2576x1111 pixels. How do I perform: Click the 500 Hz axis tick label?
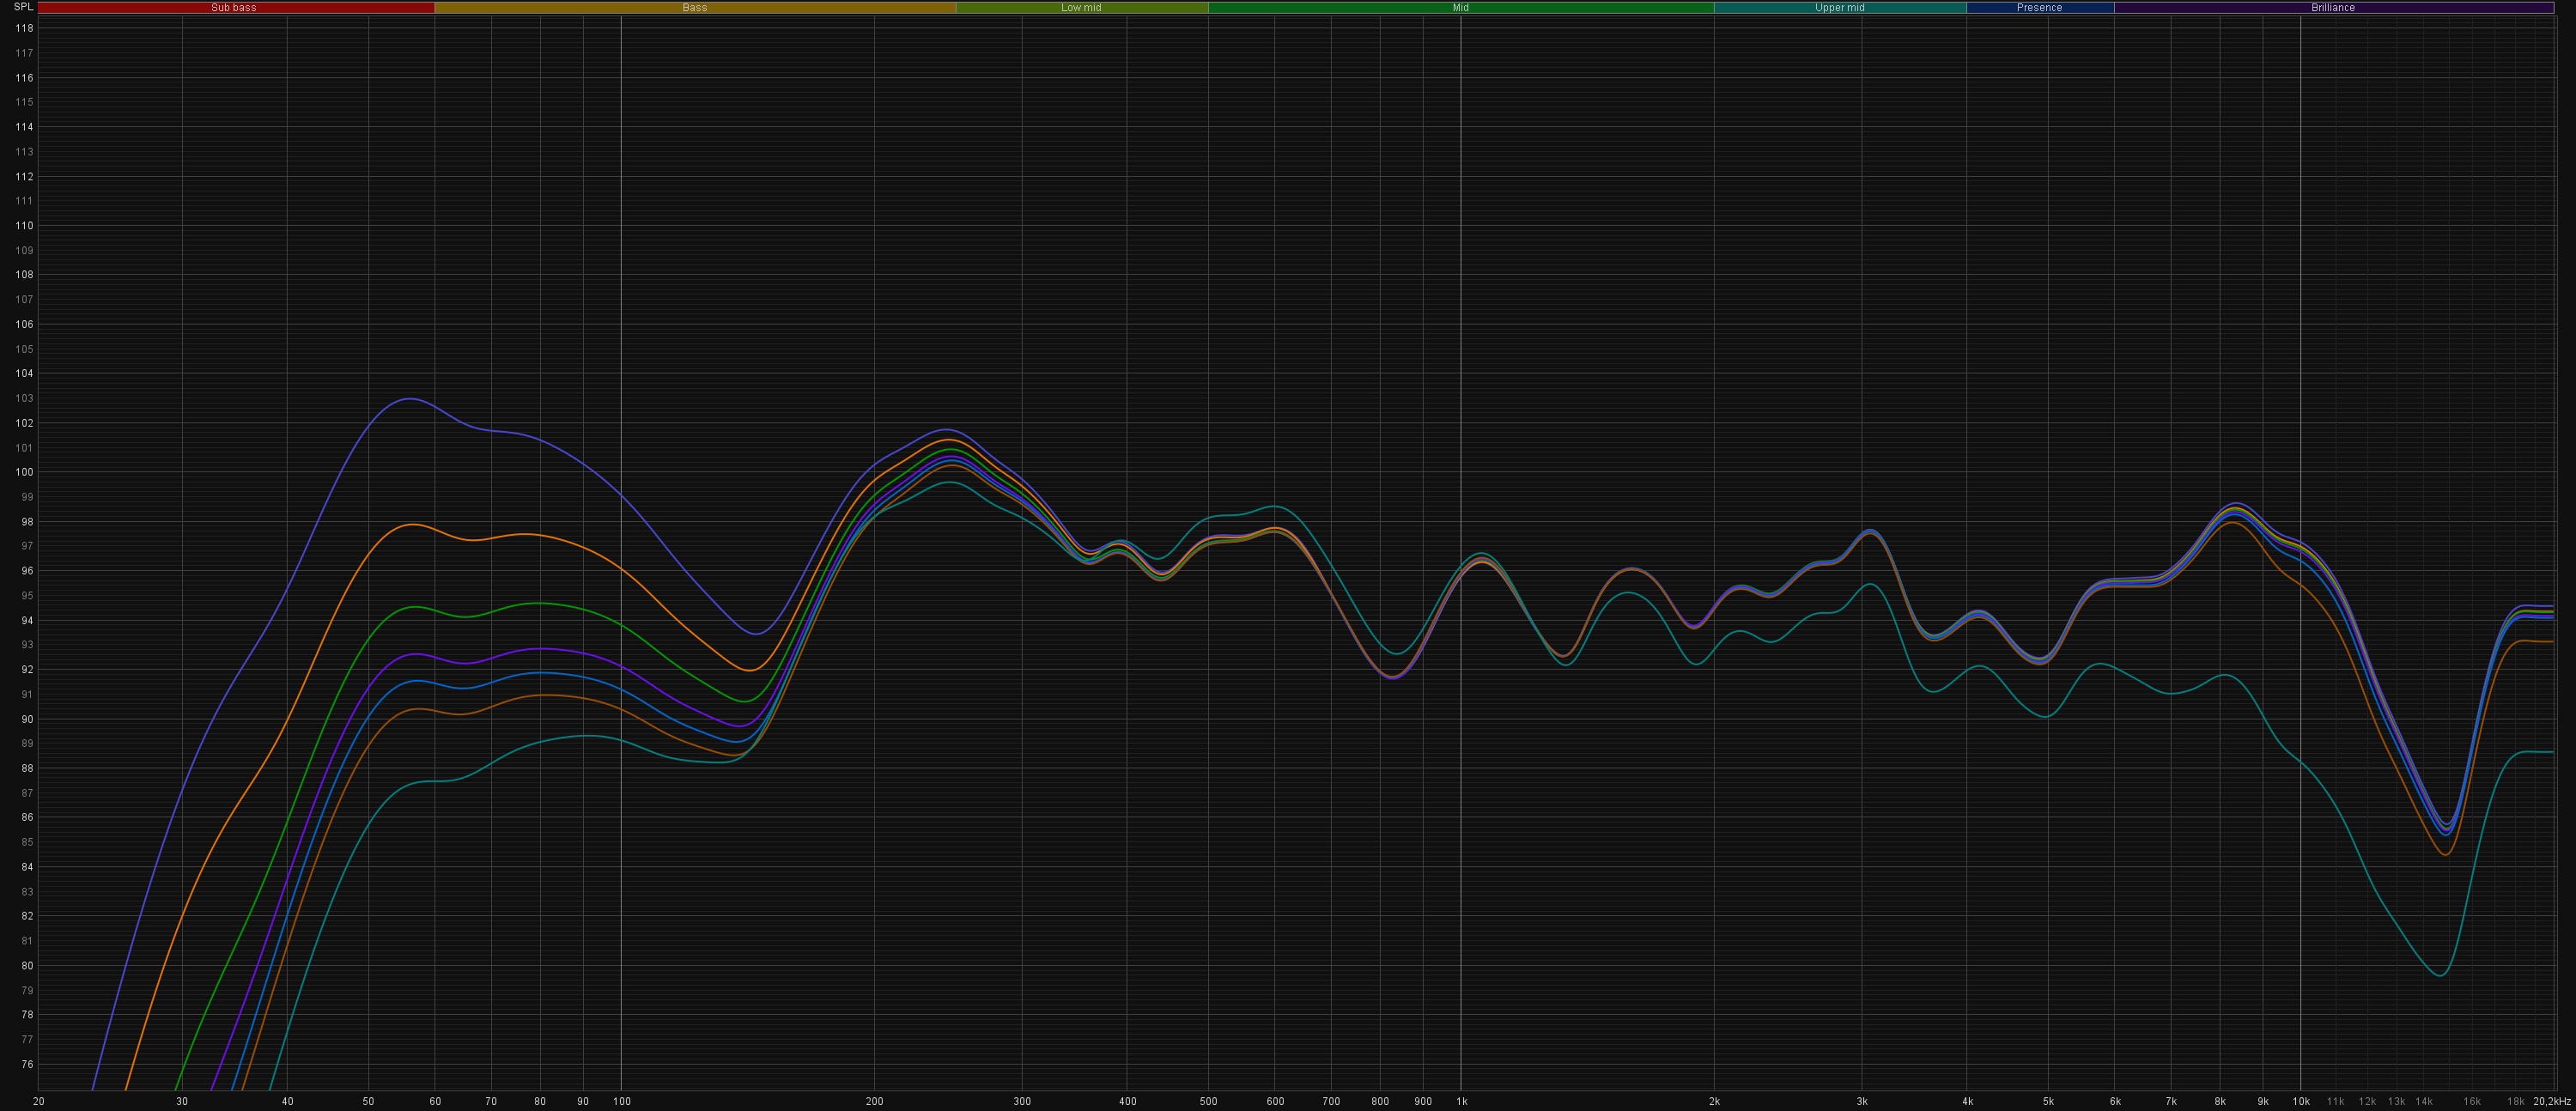pos(1208,1101)
